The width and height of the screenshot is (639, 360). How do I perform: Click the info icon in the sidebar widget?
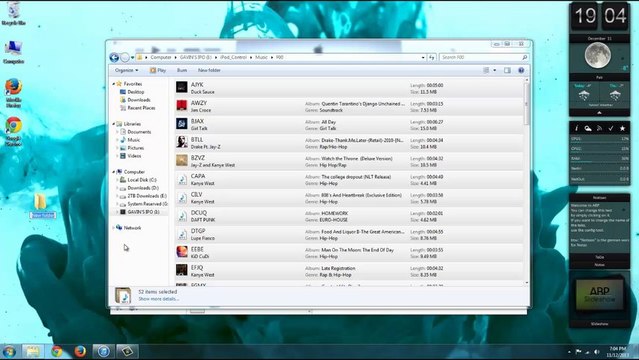click(576, 128)
